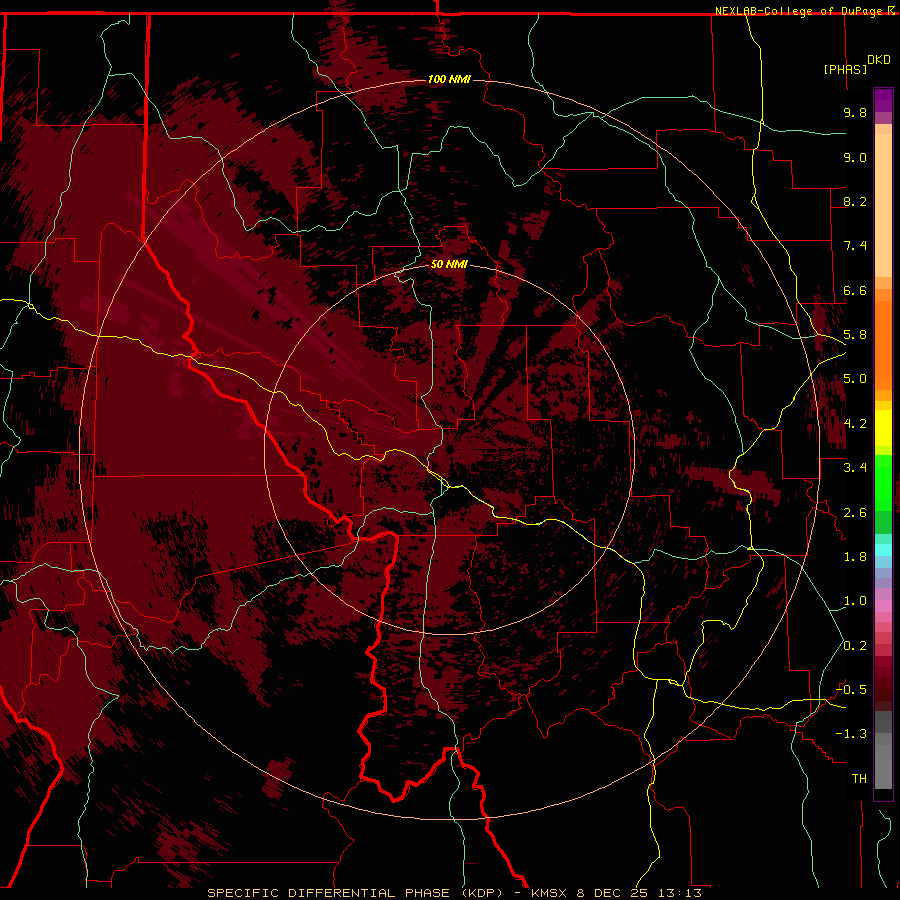This screenshot has width=900, height=900.
Task: Click the 4.2 value on the color scale
Action: [855, 424]
